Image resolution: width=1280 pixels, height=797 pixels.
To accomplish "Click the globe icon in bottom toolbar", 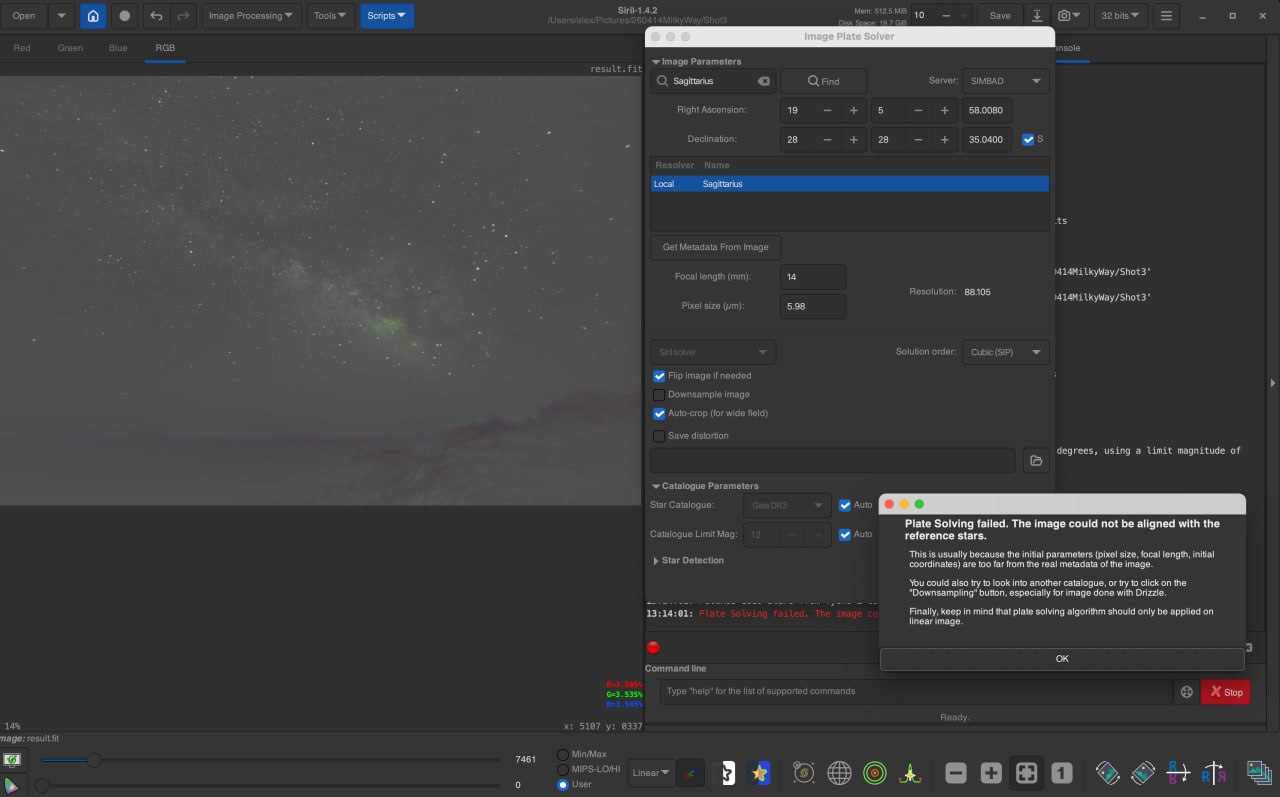I will 839,772.
